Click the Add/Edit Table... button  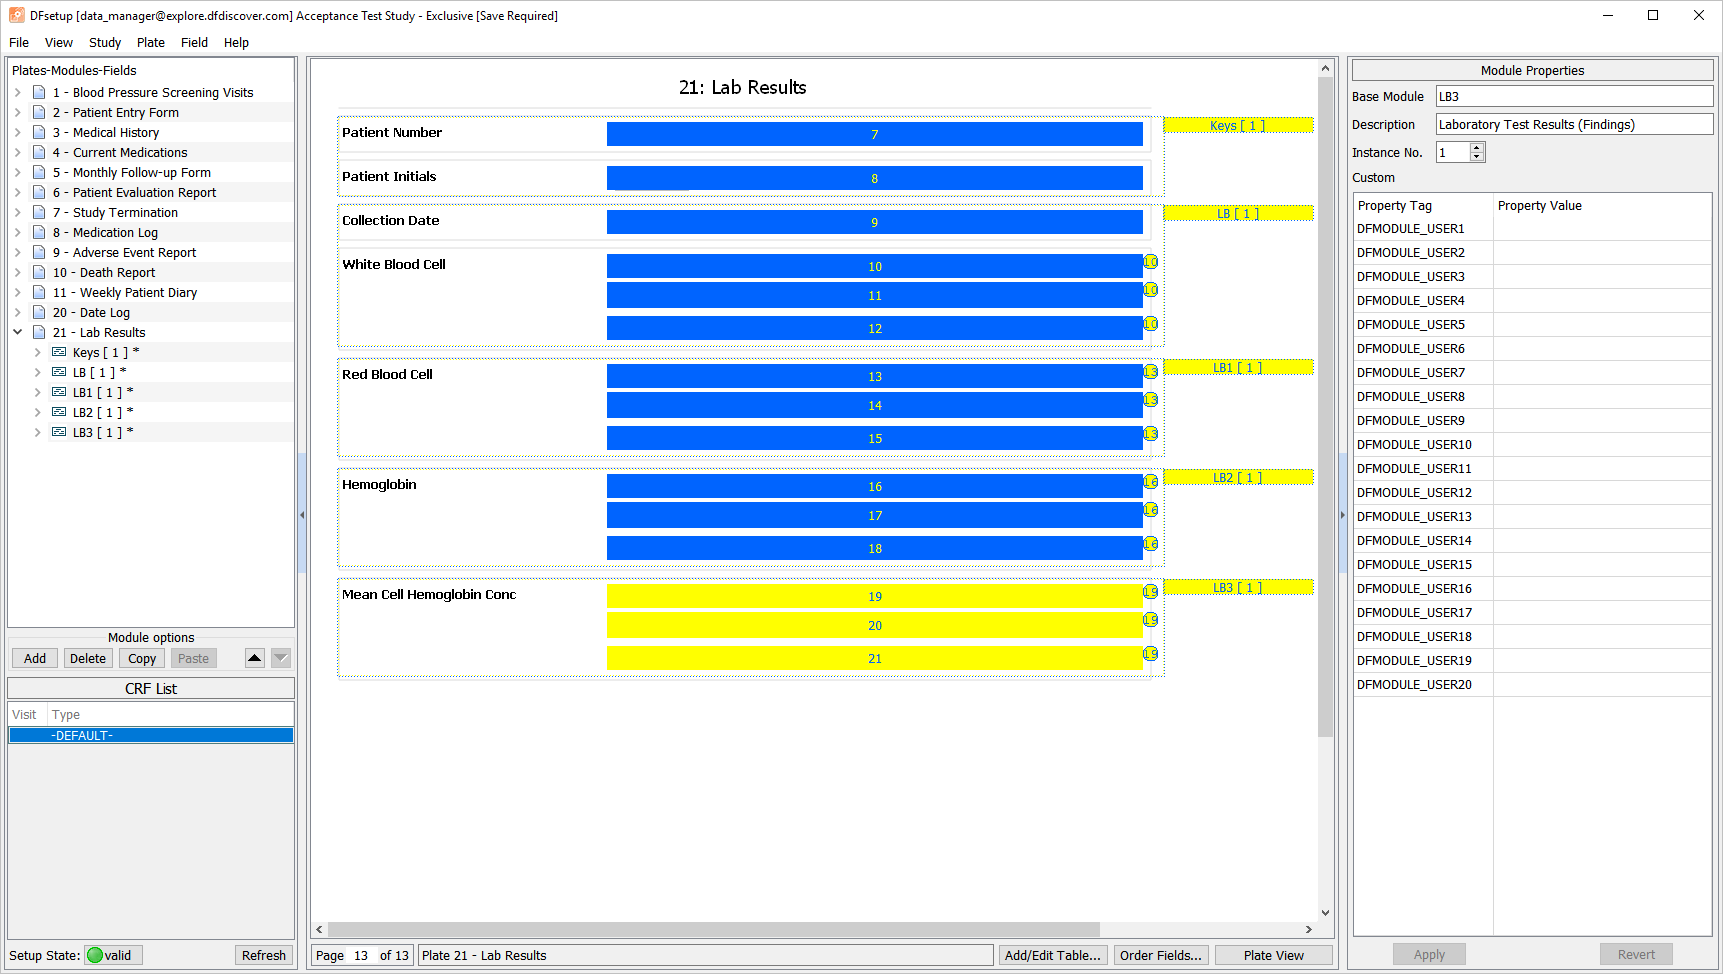pos(1052,955)
